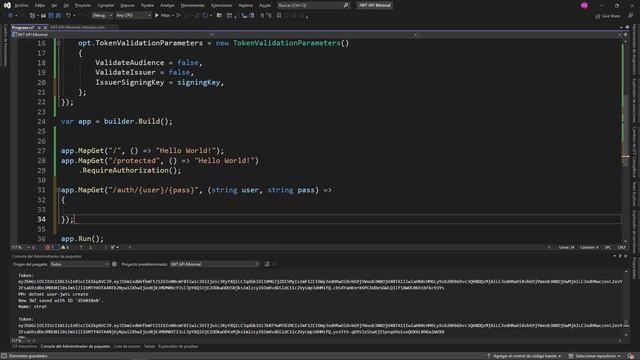Click on app.Run(); code line
Screen dimensions: 640x360
coord(82,239)
